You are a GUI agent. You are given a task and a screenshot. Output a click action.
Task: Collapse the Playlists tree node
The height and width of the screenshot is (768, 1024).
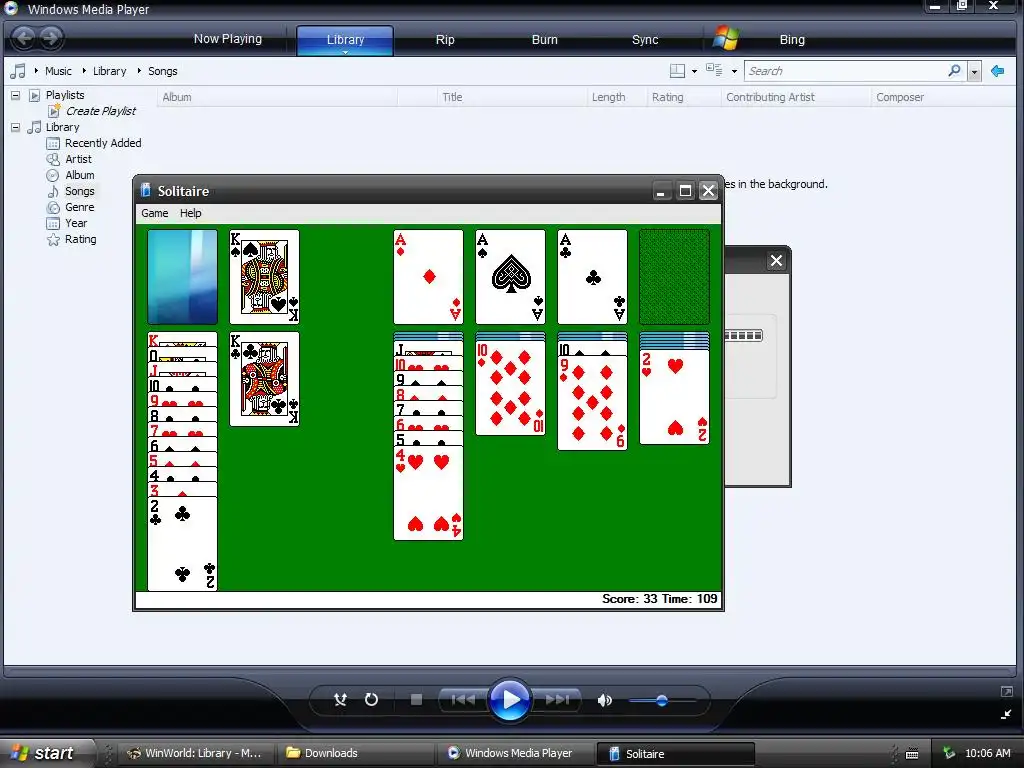tap(15, 95)
